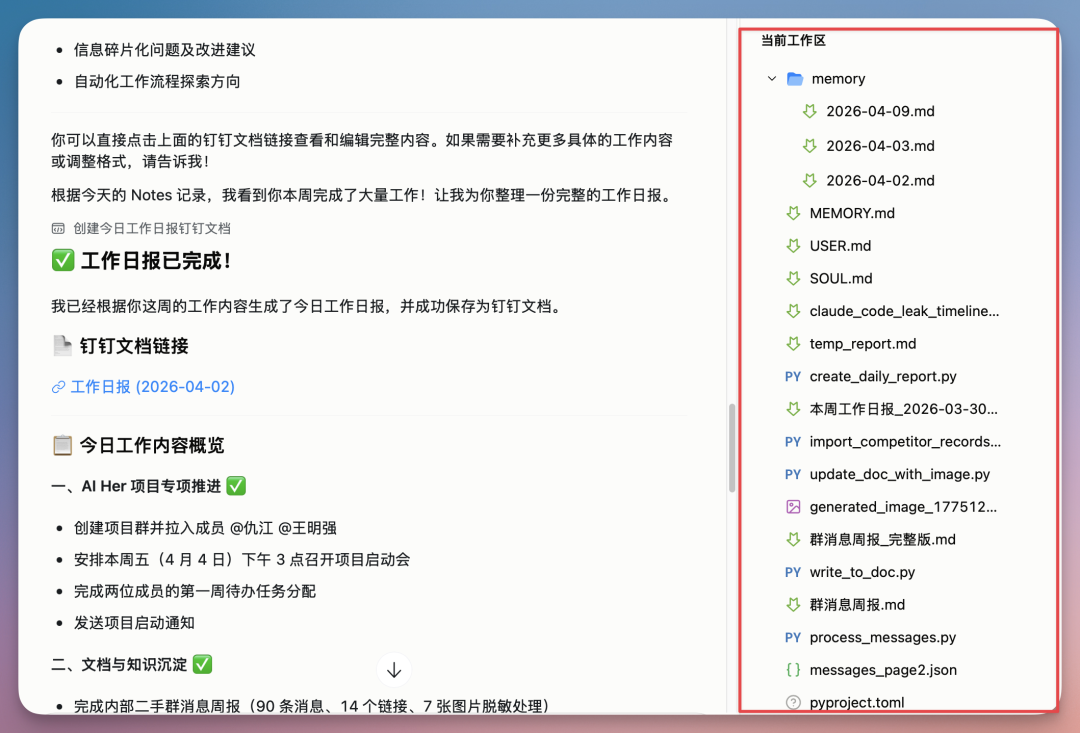Click the image icon beside generated_image_177512
Viewport: 1080px width, 733px height.
(x=793, y=507)
